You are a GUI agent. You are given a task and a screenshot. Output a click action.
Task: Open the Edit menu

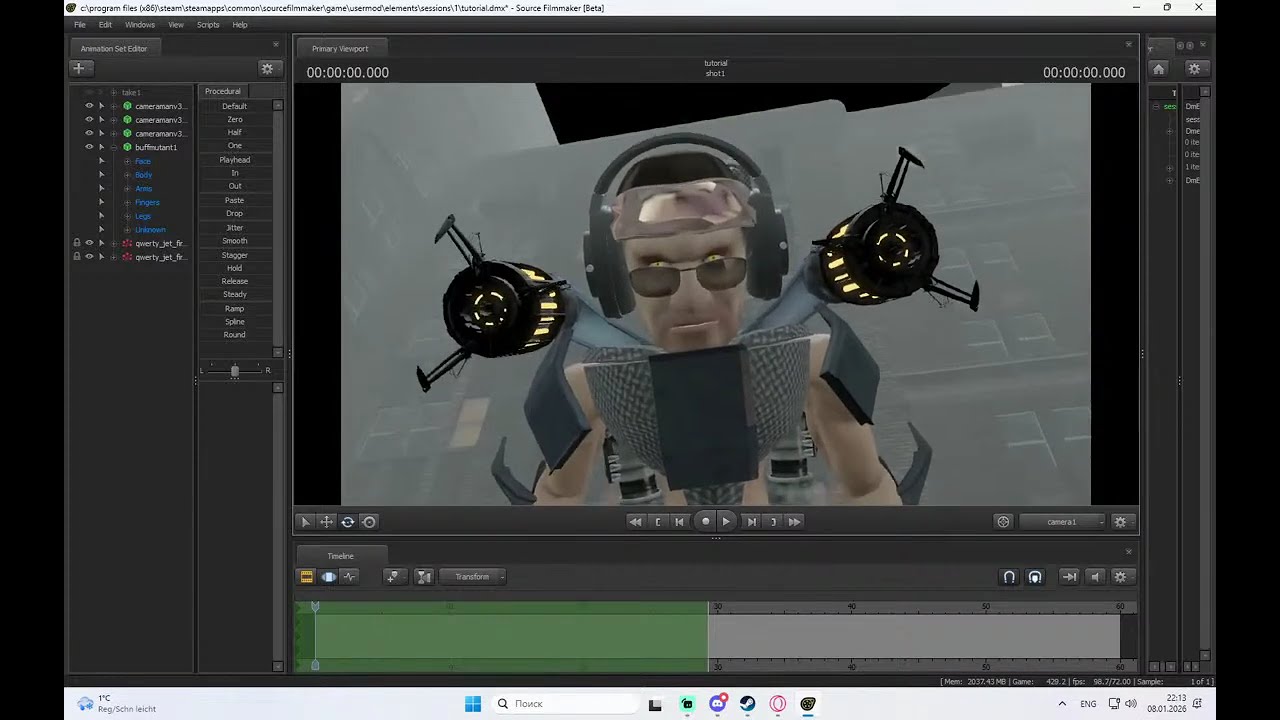tap(105, 25)
